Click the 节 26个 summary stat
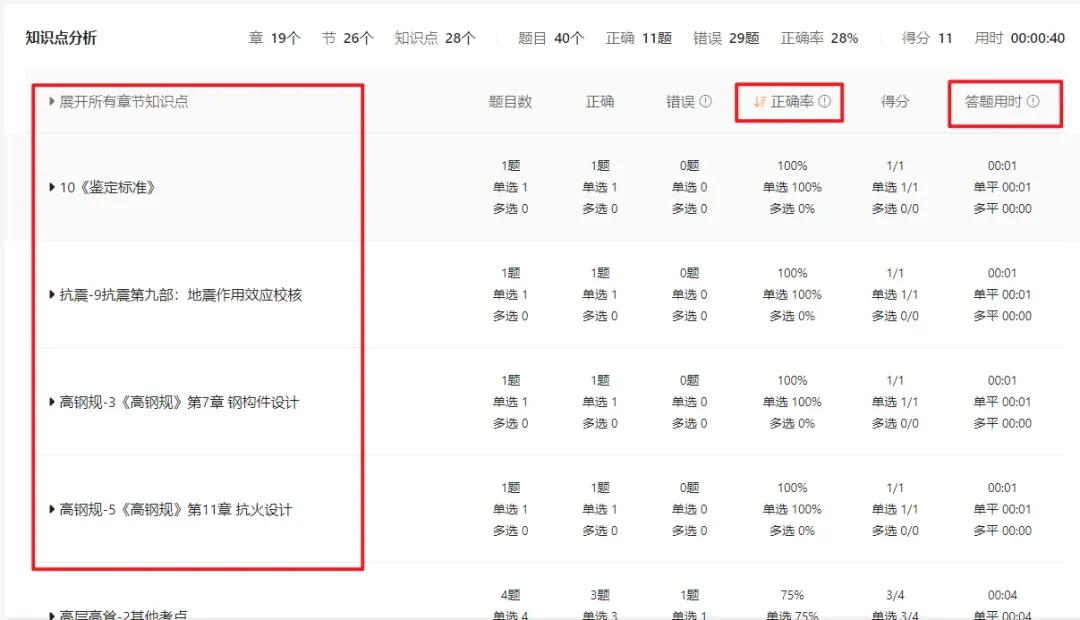The height and width of the screenshot is (620, 1080). 348,38
